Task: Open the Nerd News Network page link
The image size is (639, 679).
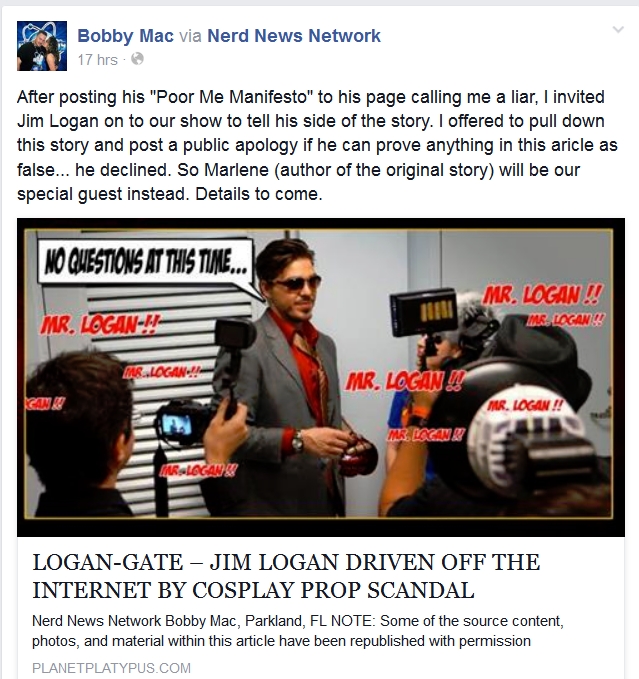Action: [x=294, y=36]
